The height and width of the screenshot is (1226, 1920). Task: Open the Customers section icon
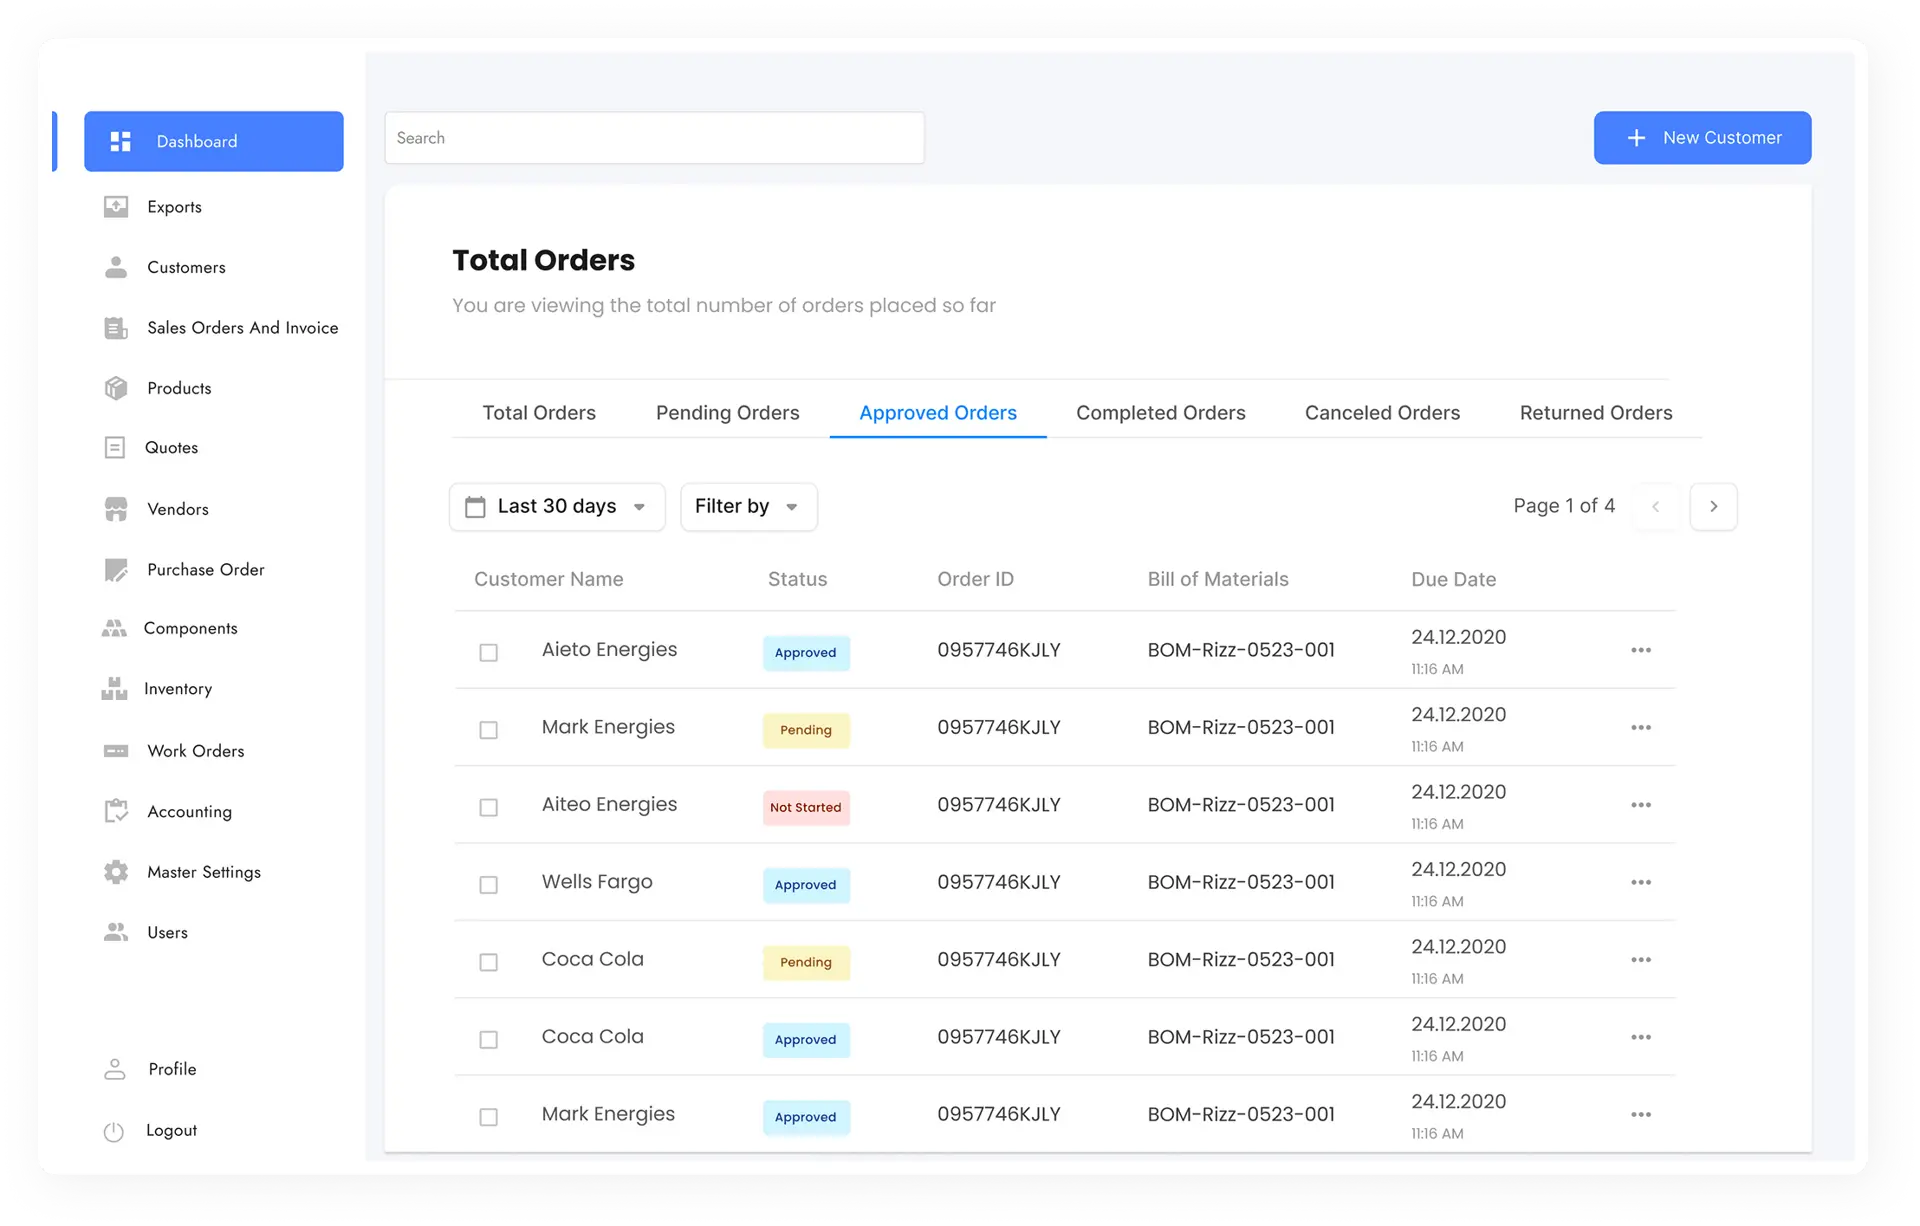[115, 267]
